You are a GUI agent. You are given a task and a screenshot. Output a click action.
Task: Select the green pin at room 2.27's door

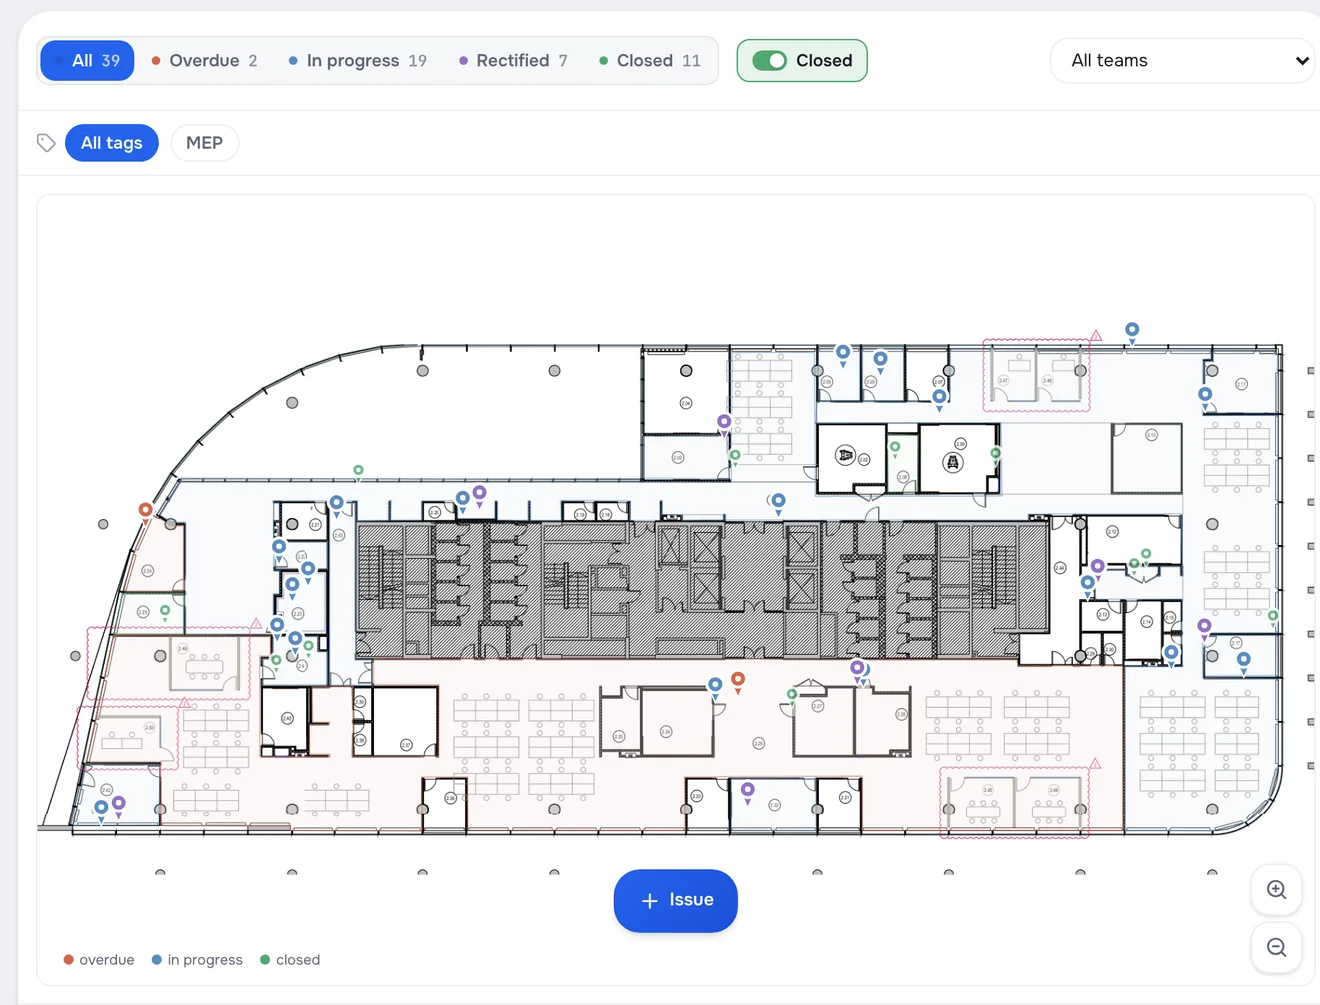(x=792, y=695)
